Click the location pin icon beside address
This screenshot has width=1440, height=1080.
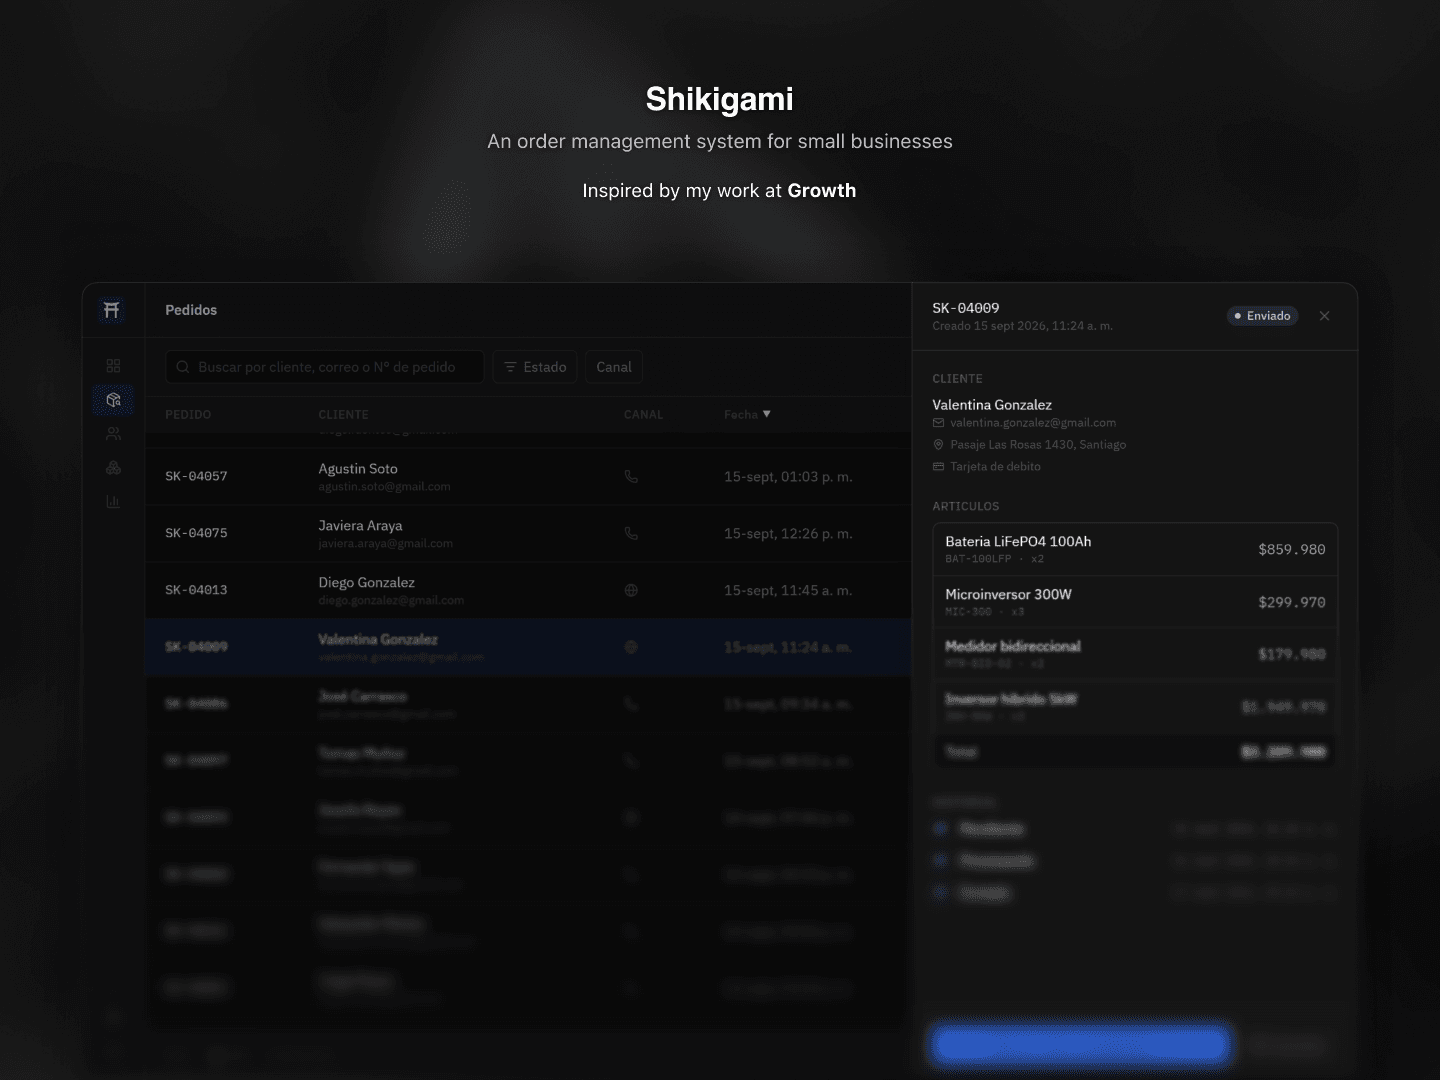[938, 445]
